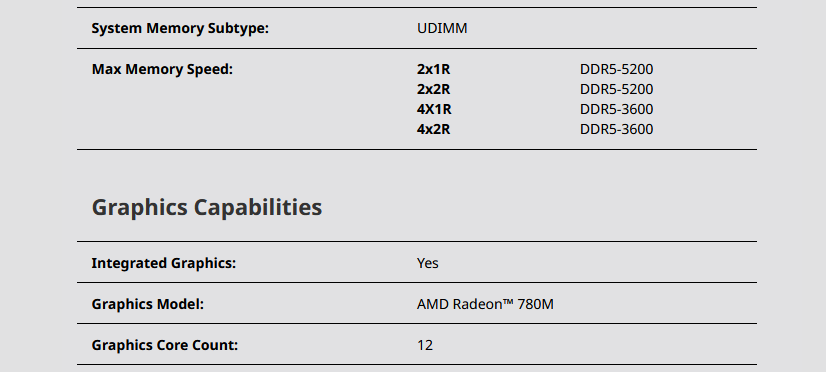Select the Yes value for Integrated Graphics
826x372 pixels.
(x=427, y=263)
